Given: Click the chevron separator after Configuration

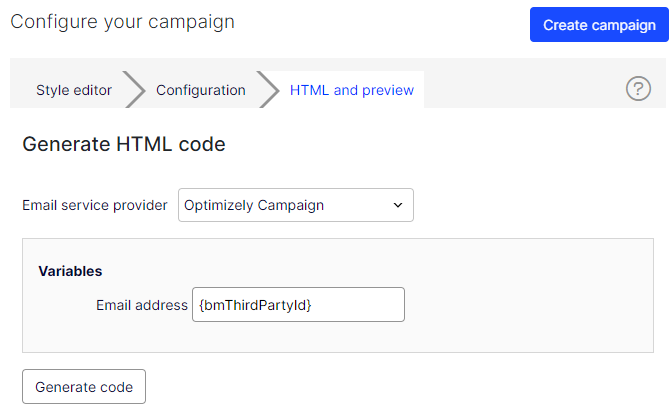Looking at the screenshot, I should click(268, 89).
